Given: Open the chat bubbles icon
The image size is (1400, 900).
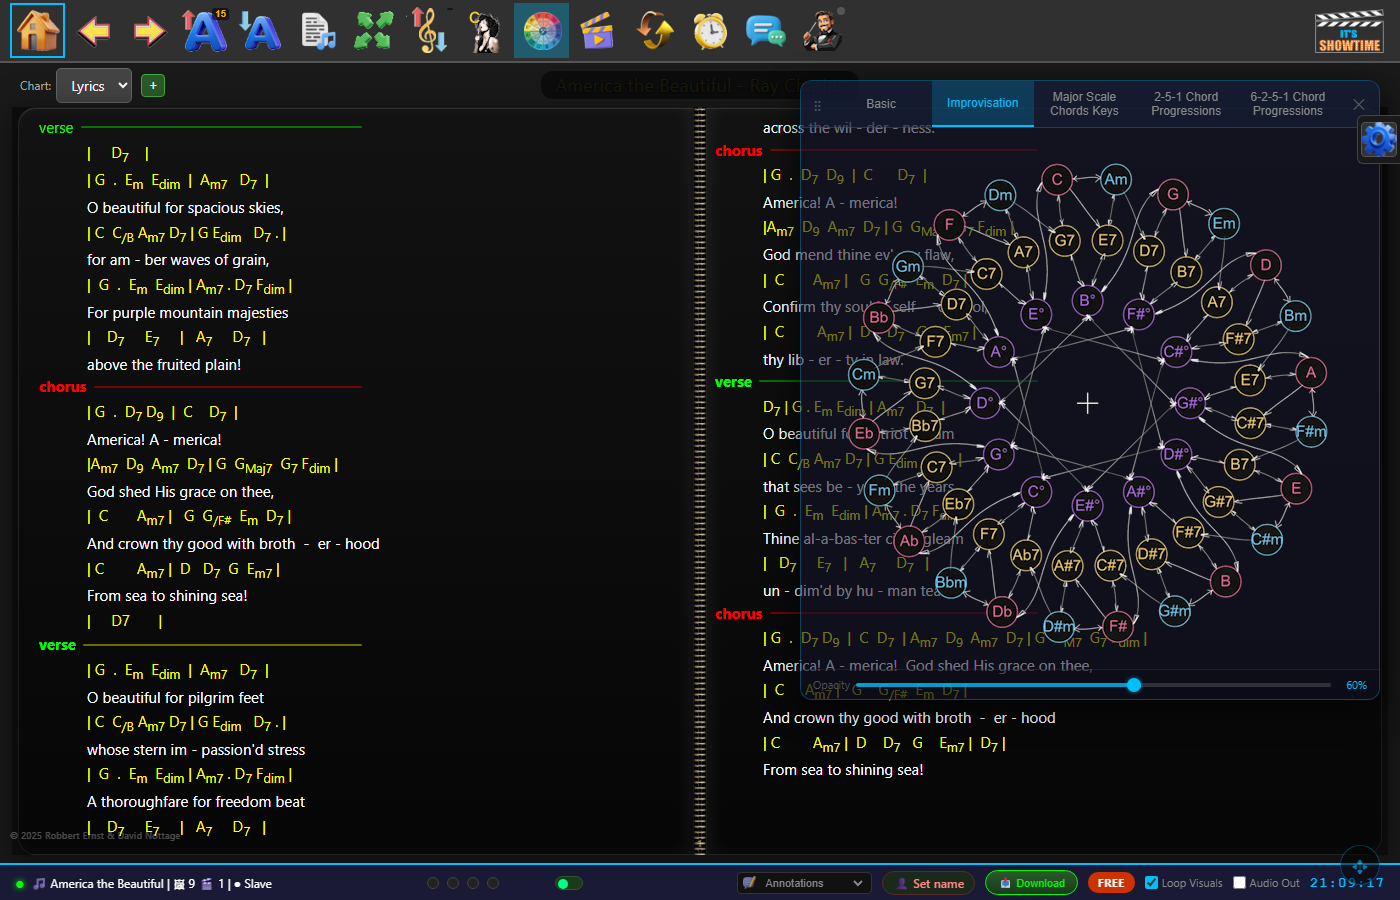Looking at the screenshot, I should 765,31.
